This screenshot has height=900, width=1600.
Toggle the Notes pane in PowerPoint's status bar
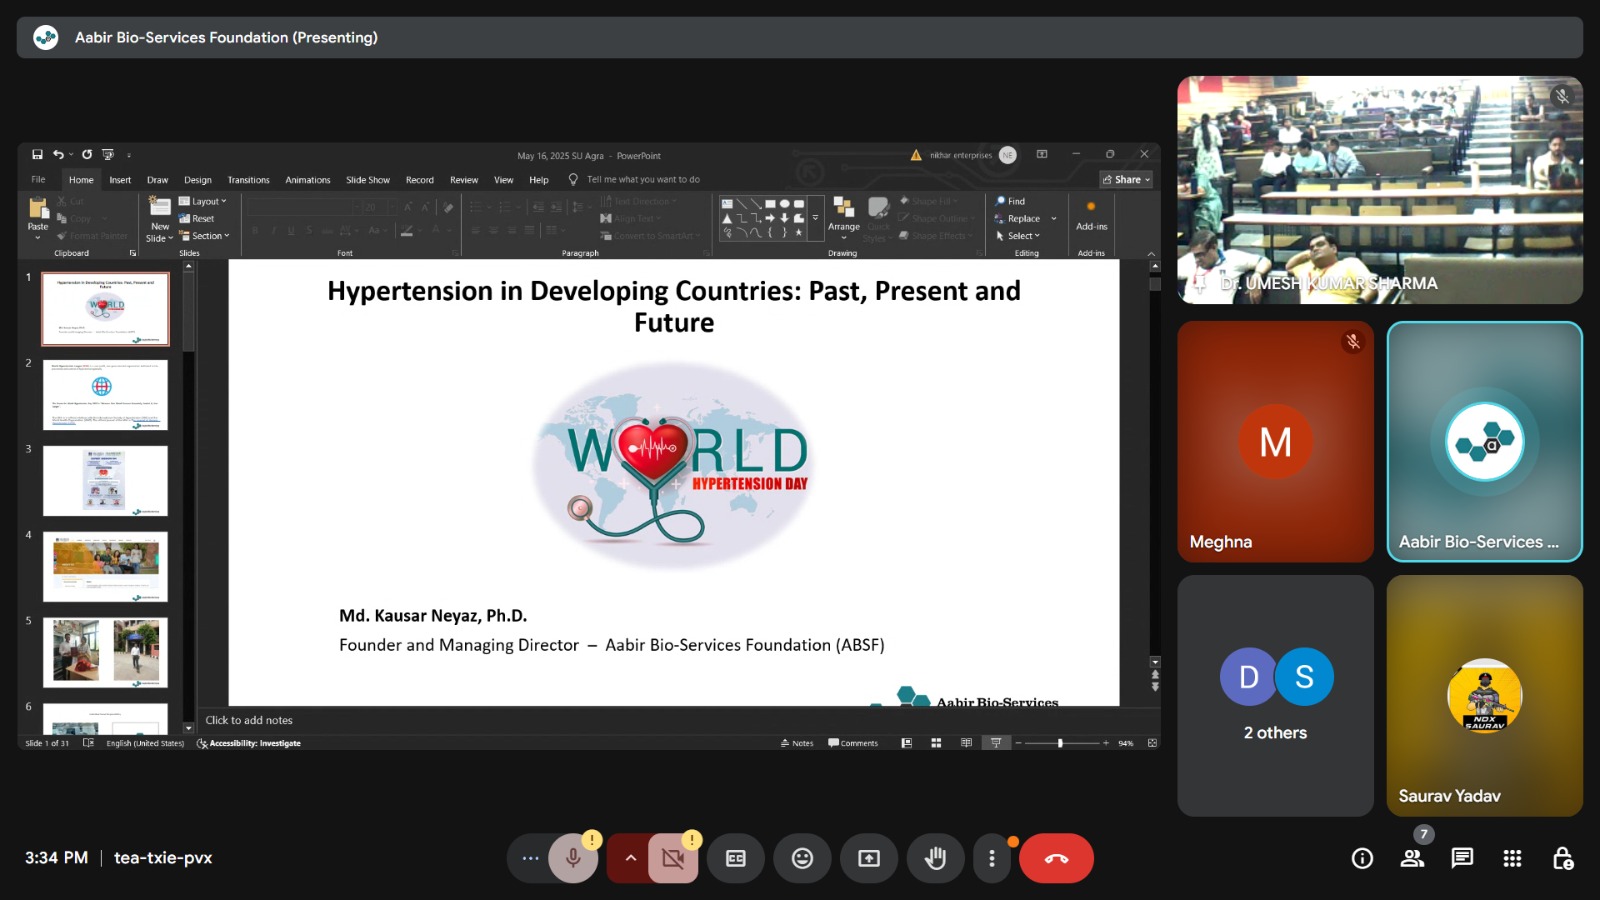click(x=797, y=743)
